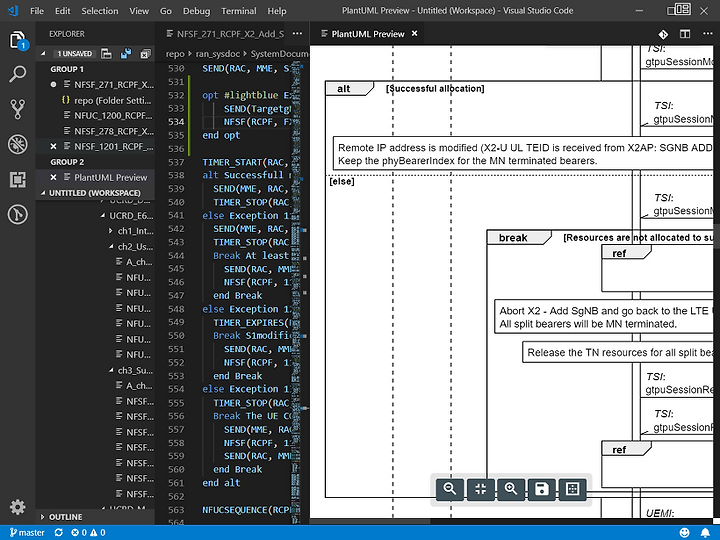Split the PlantUML Preview editor
Screen dimensions: 720x540
pyautogui.click(x=685, y=34)
